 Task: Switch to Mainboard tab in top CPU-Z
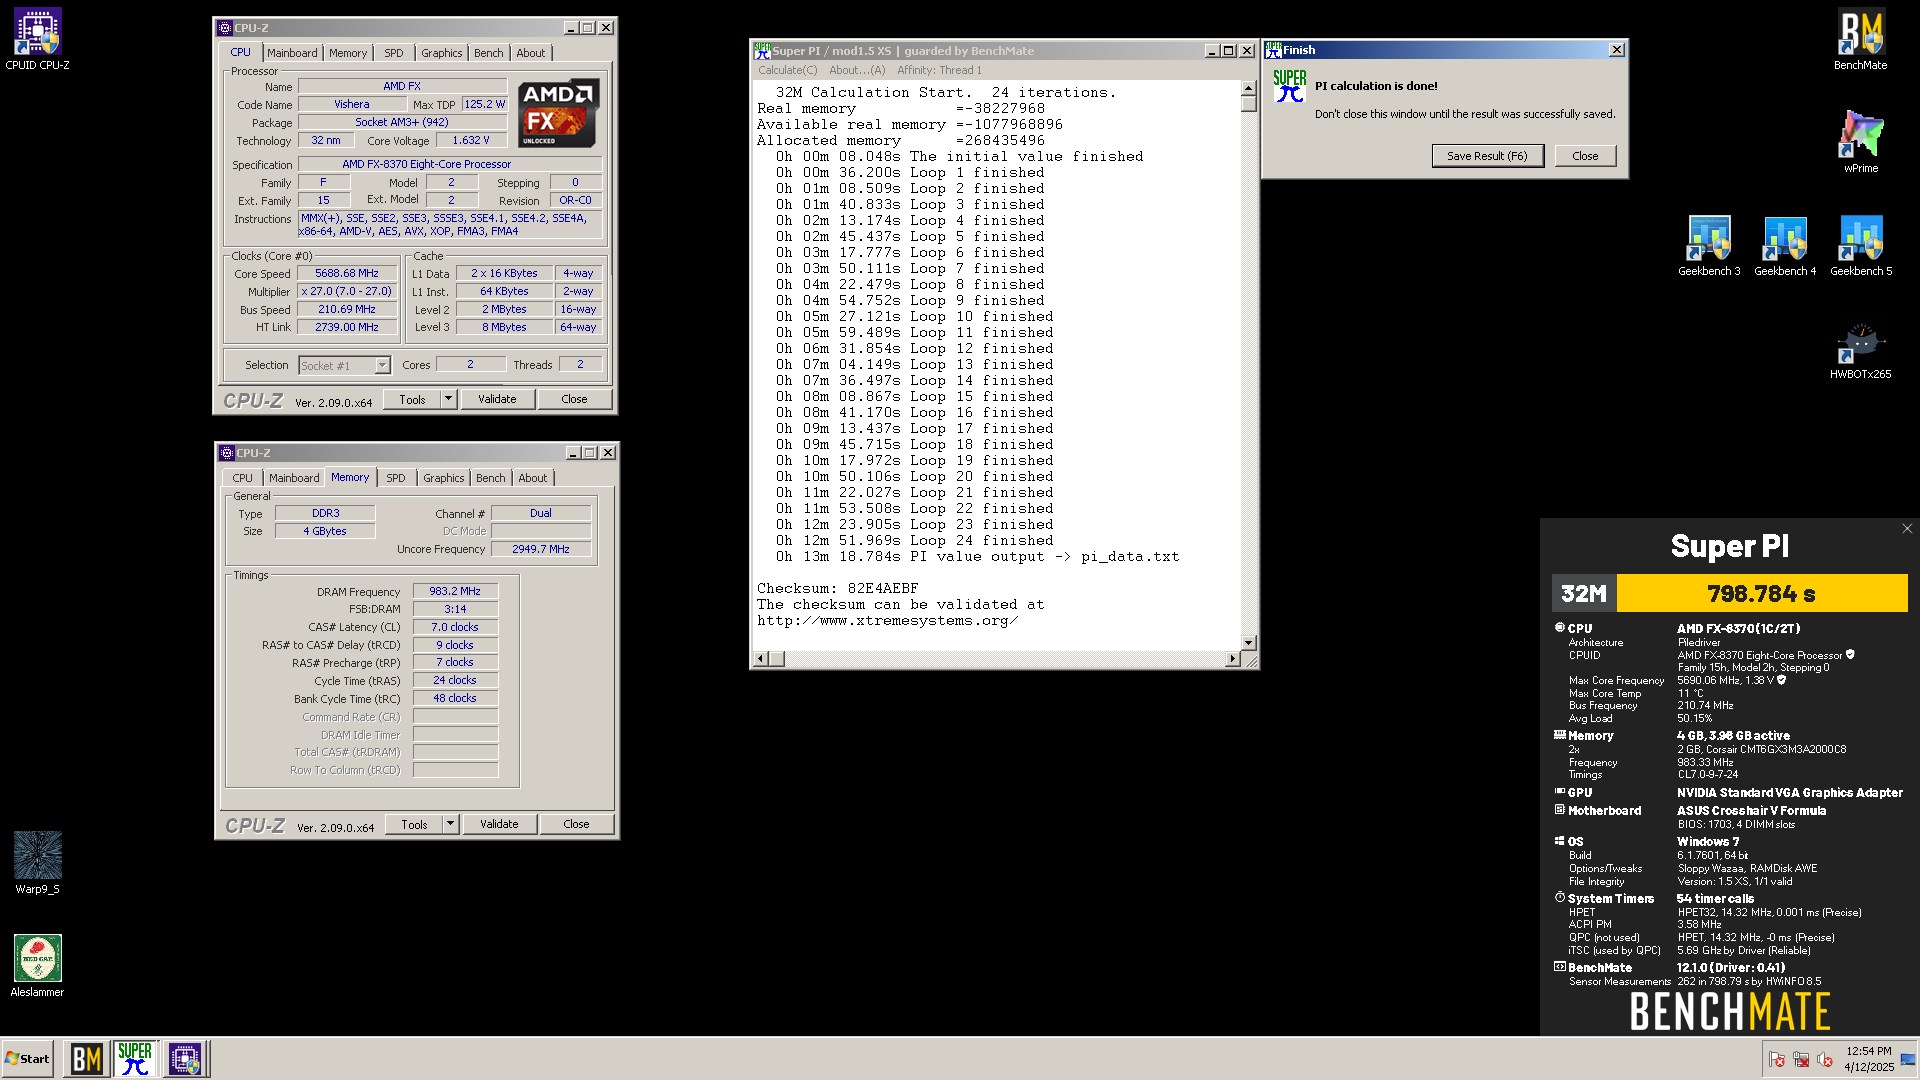click(292, 53)
